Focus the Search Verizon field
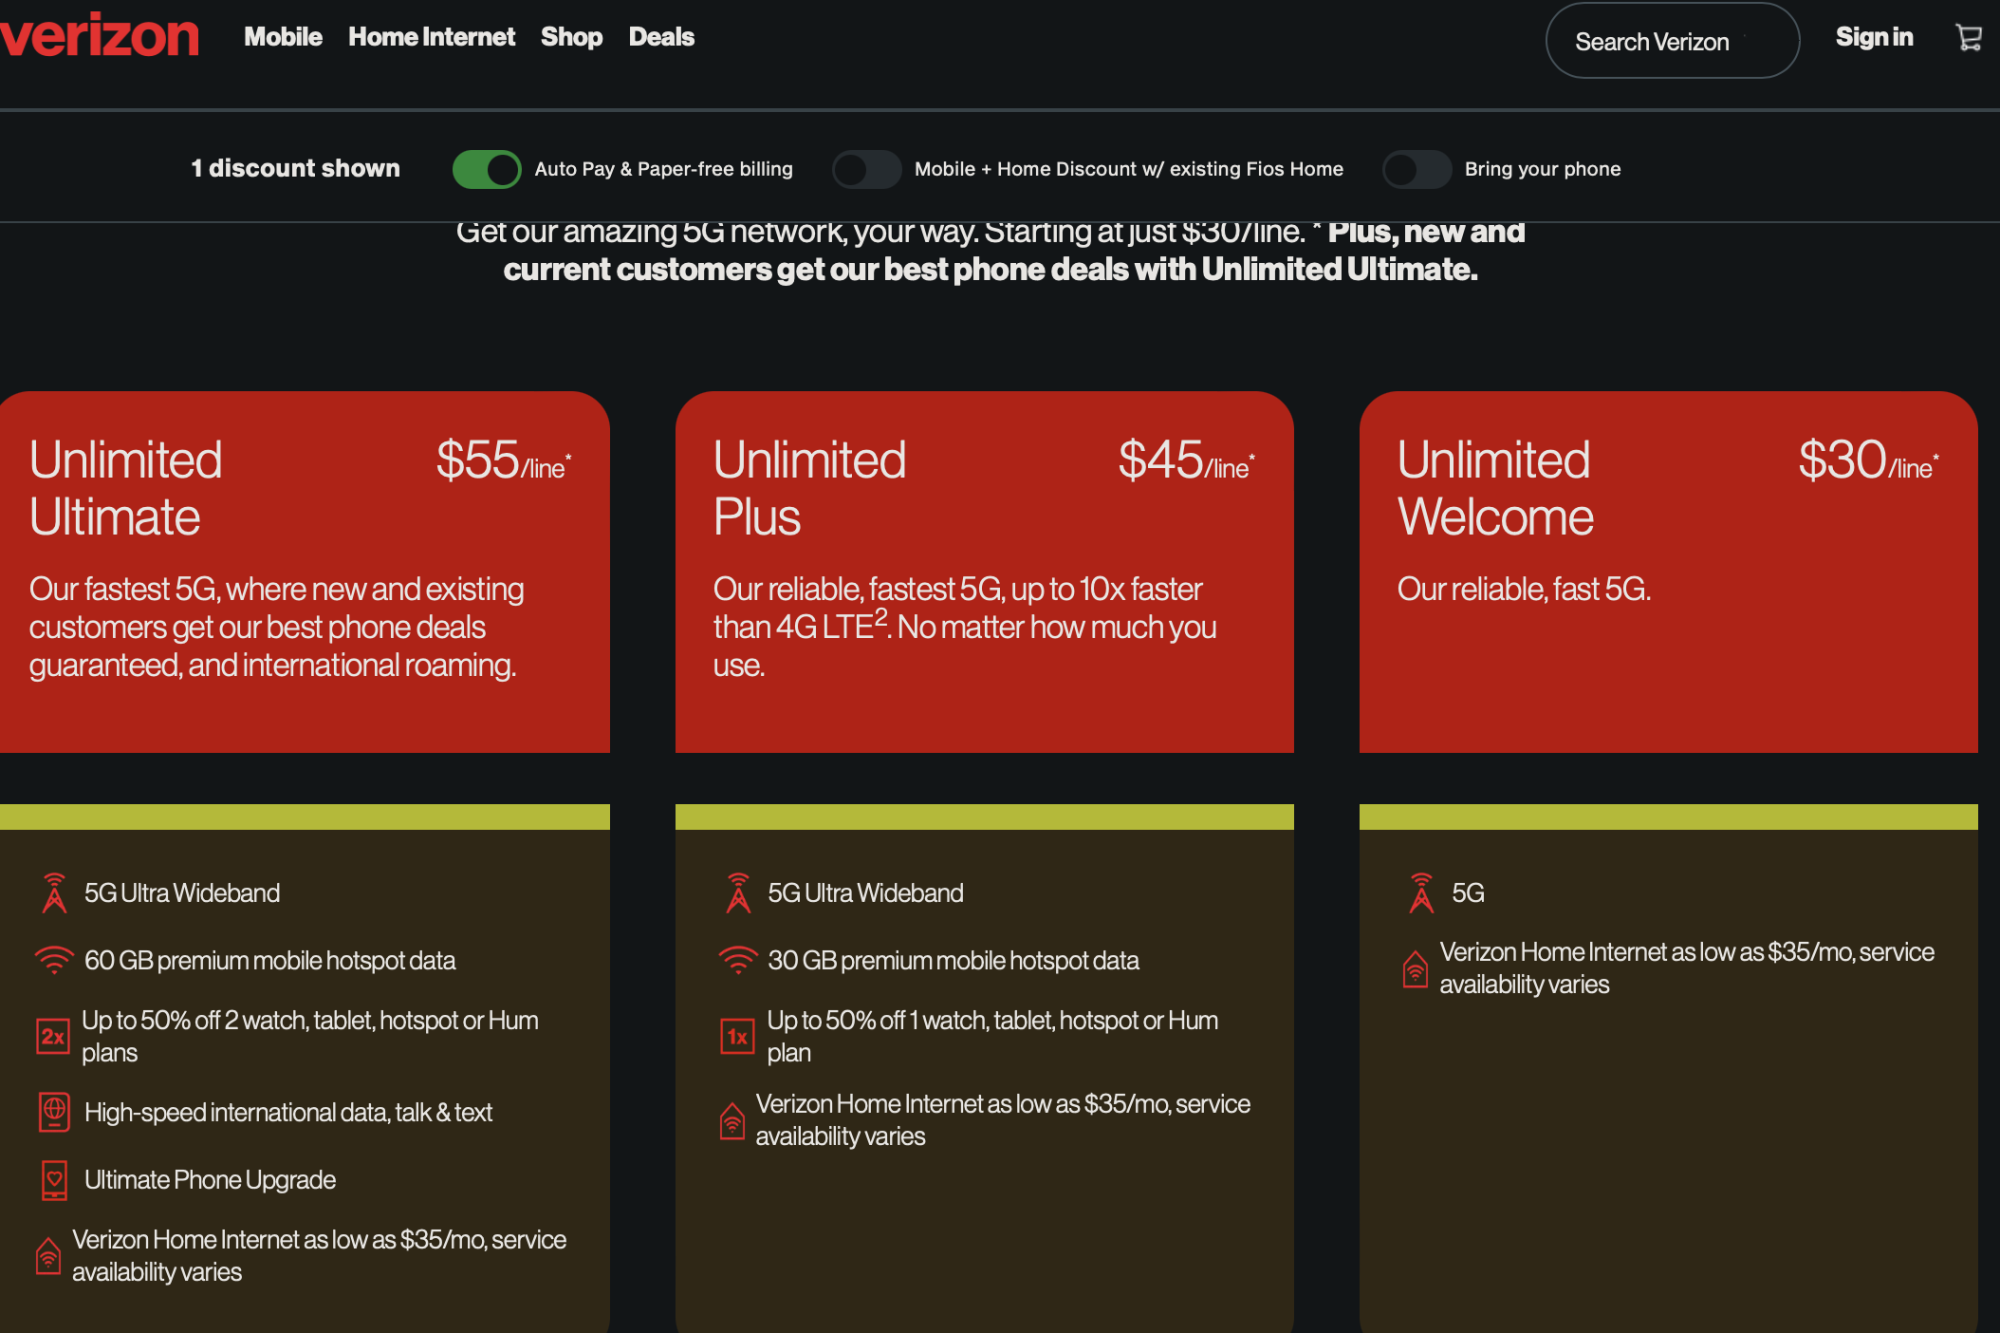The image size is (2000, 1333). [x=1672, y=41]
